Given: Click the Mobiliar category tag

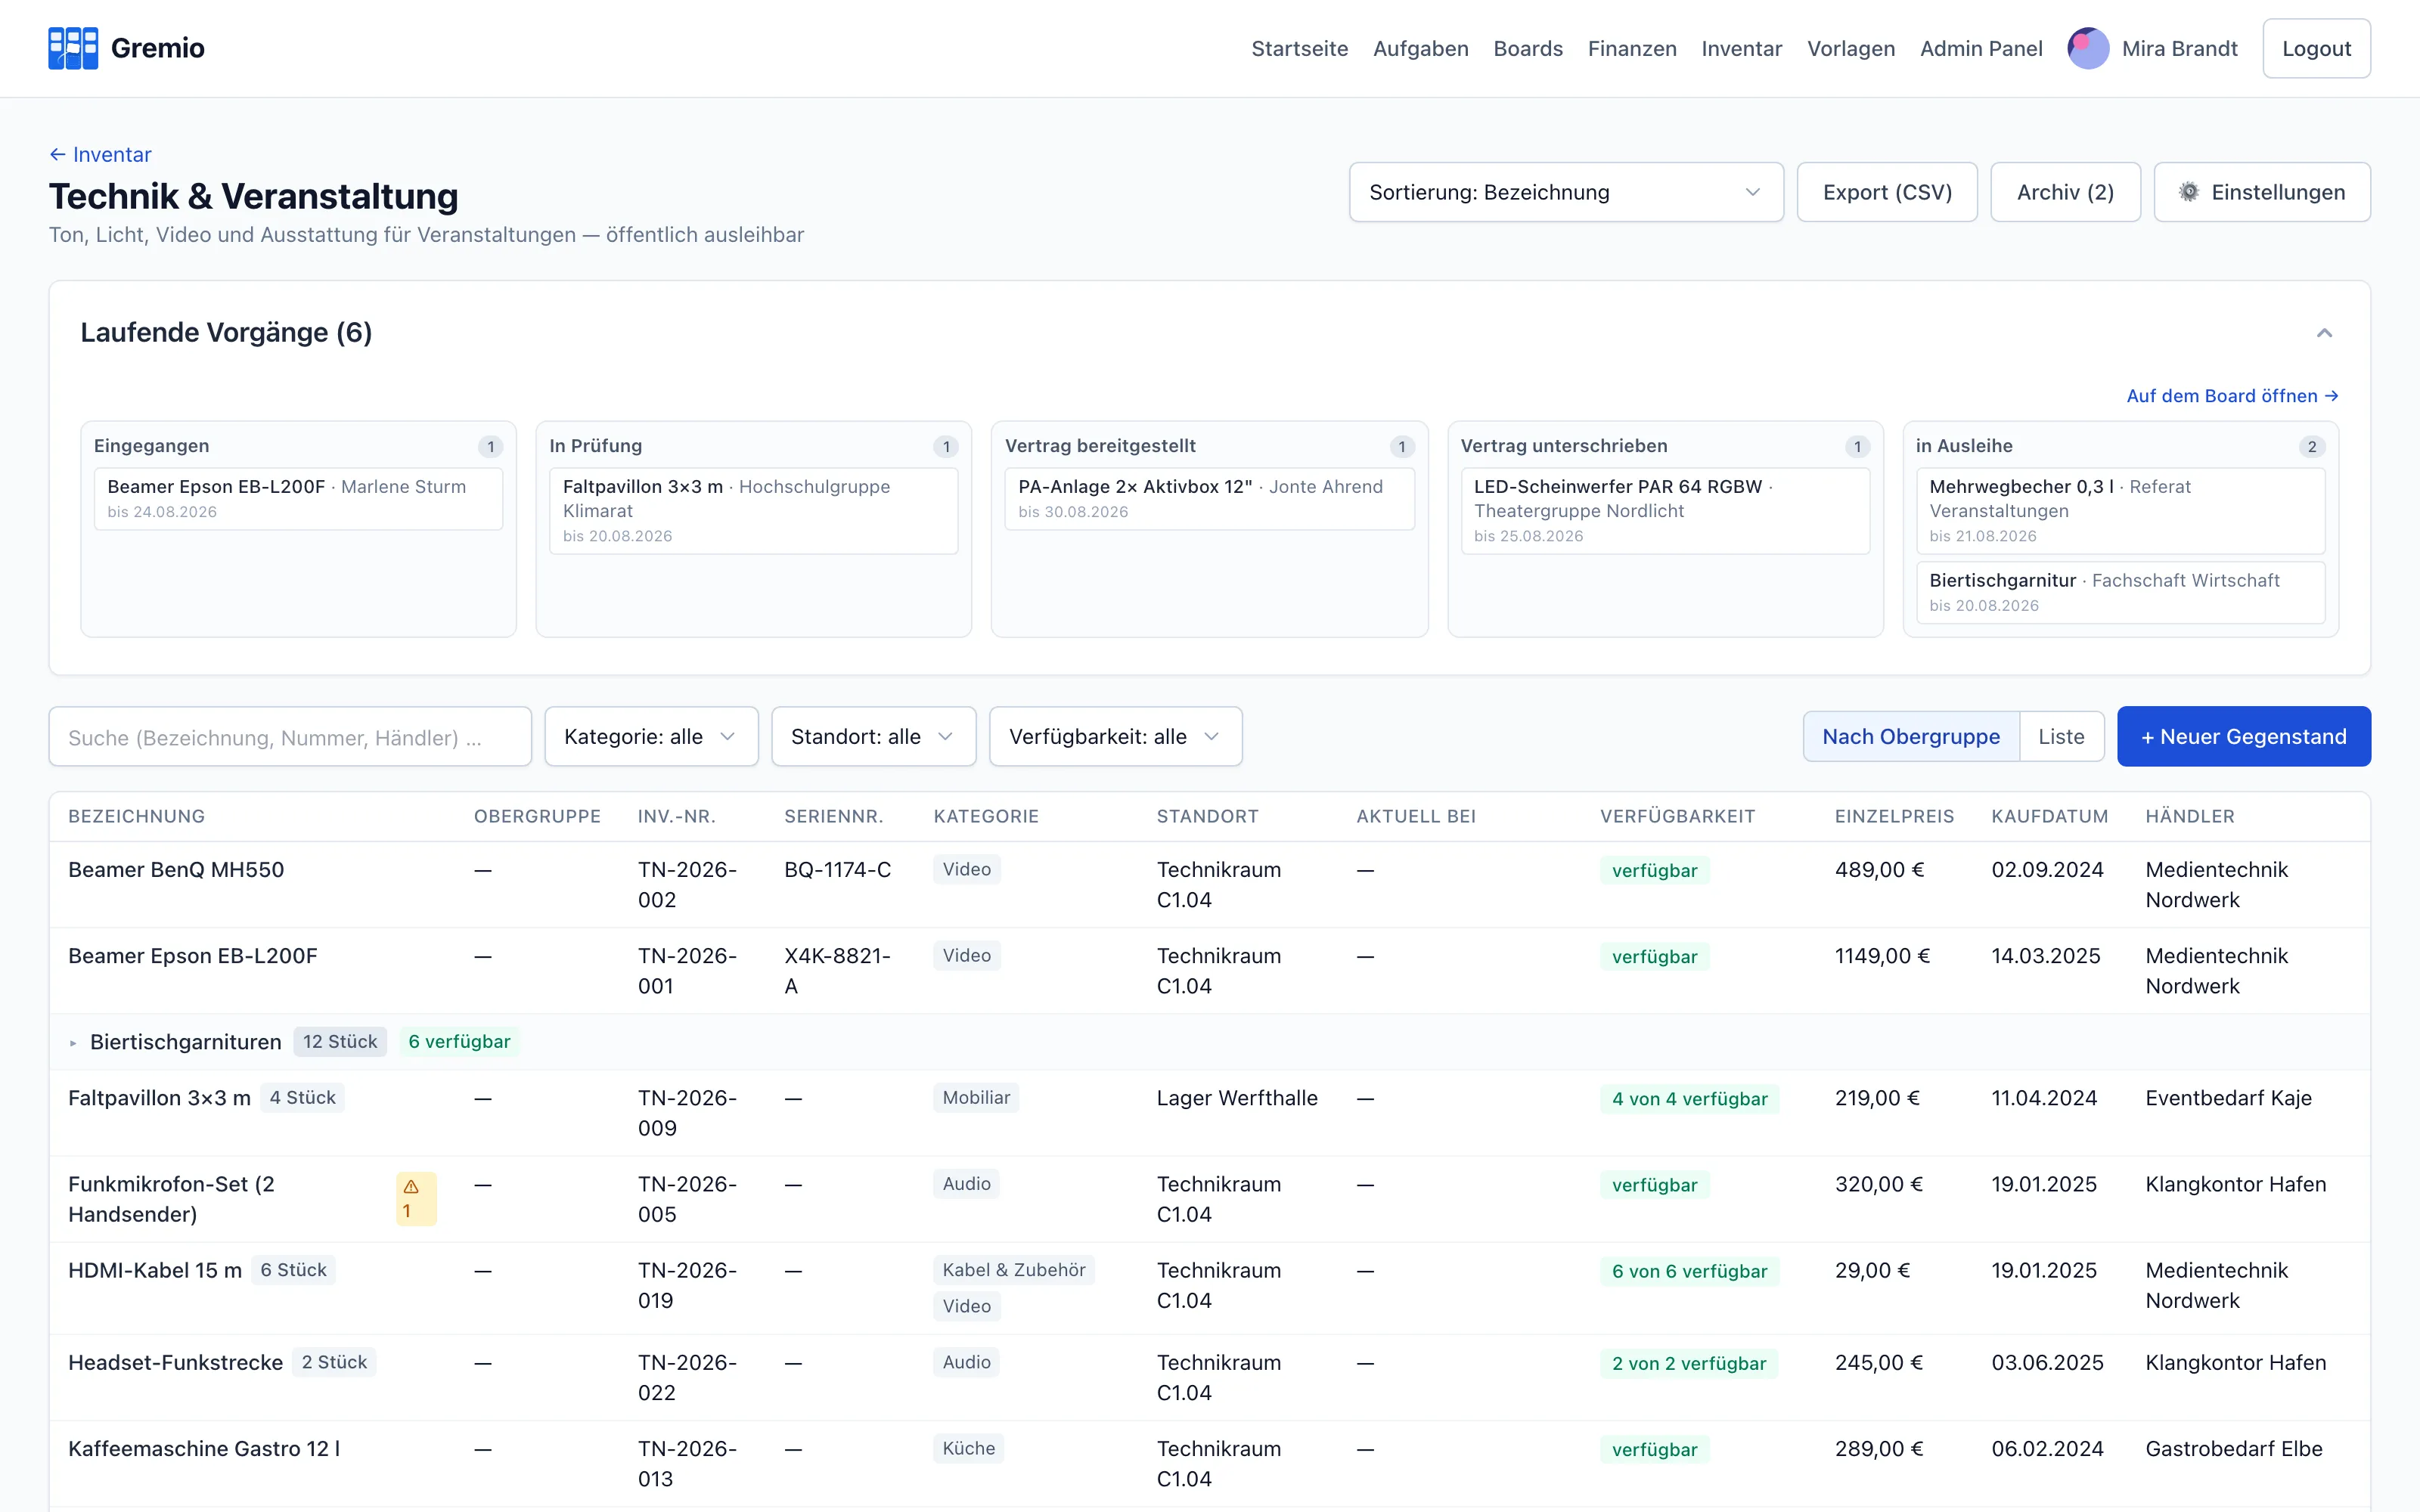Looking at the screenshot, I should coord(975,1098).
